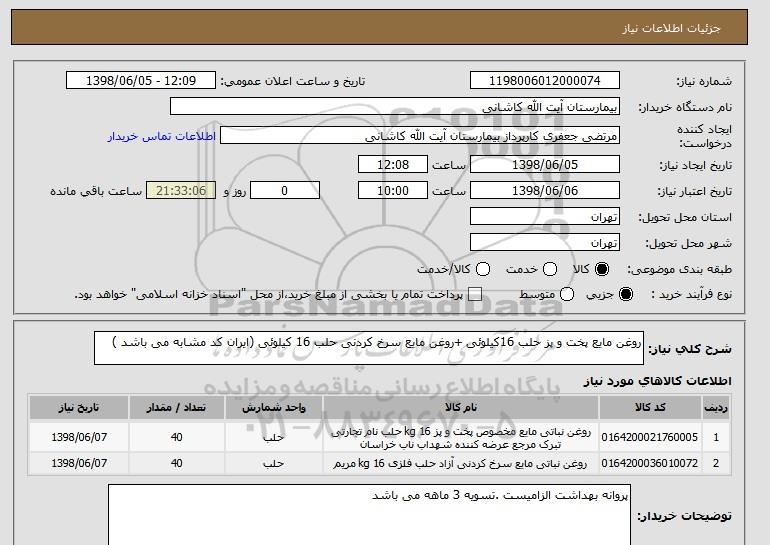This screenshot has height=545, width=770.
Task: Click the شرح کلی نیاز label
Action: (689, 349)
